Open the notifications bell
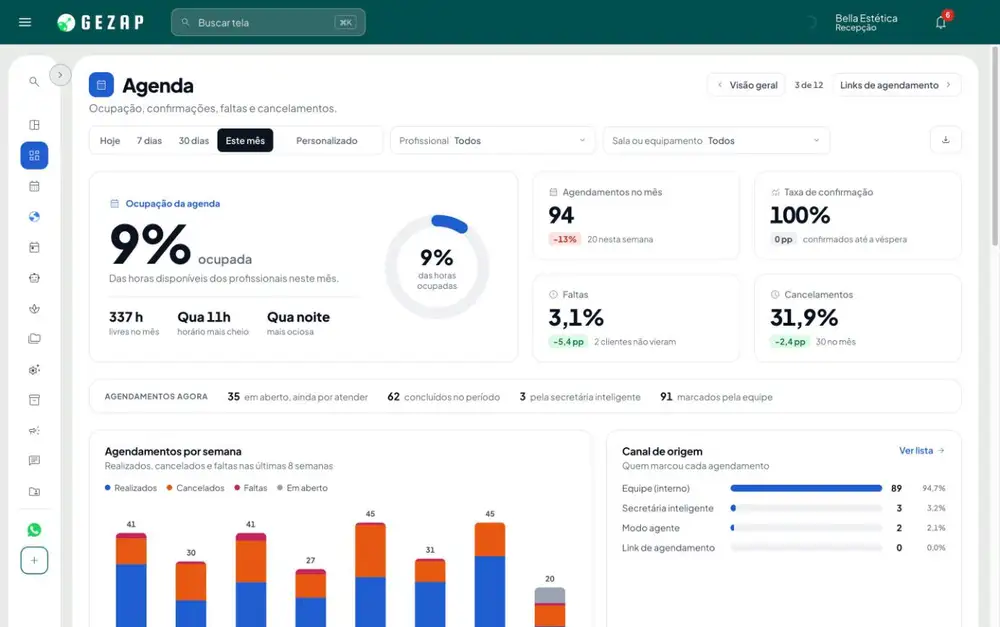 [941, 22]
